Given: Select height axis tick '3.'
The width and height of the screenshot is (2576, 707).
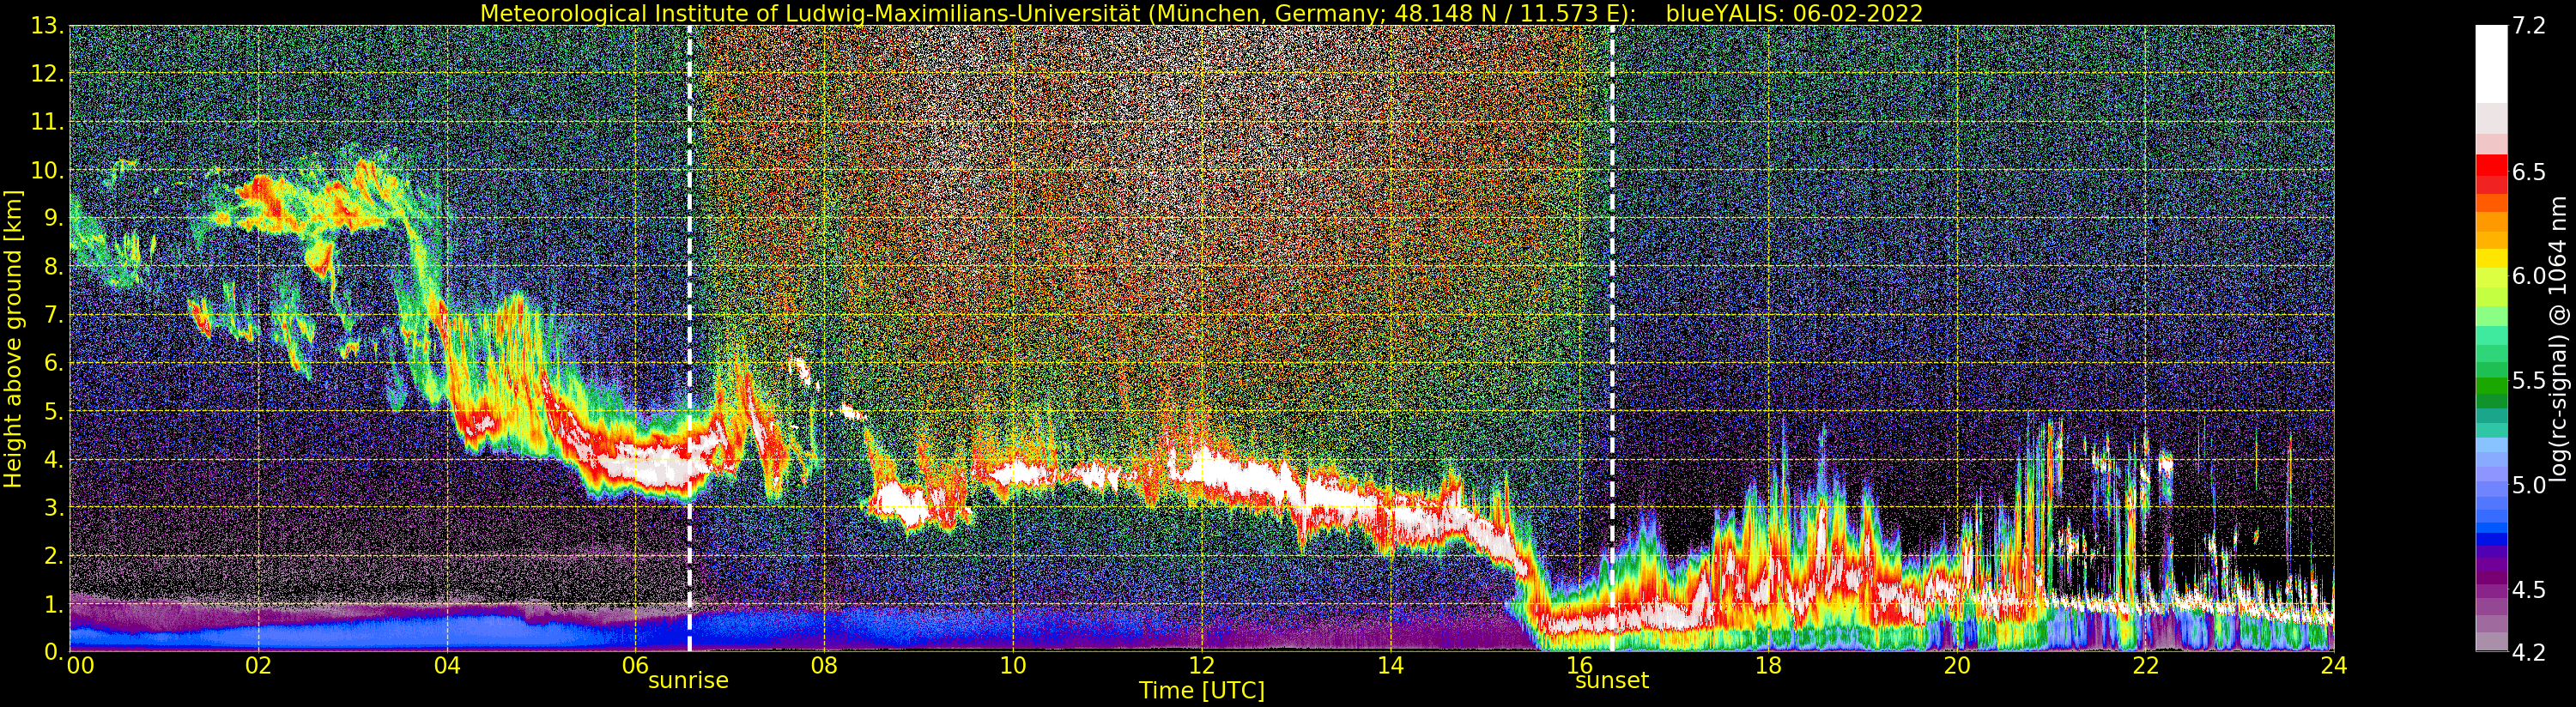Looking at the screenshot, I should 54,508.
